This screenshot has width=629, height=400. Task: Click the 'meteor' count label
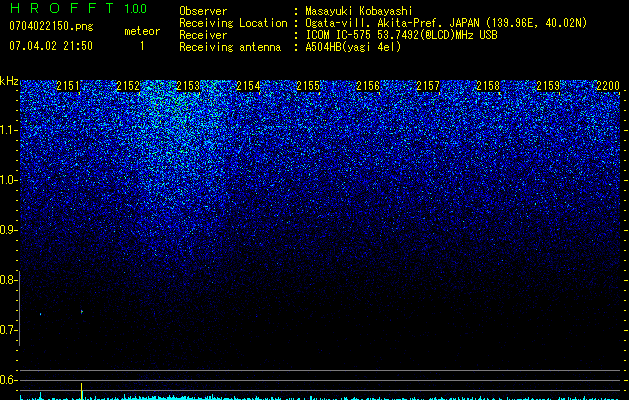pos(142,31)
